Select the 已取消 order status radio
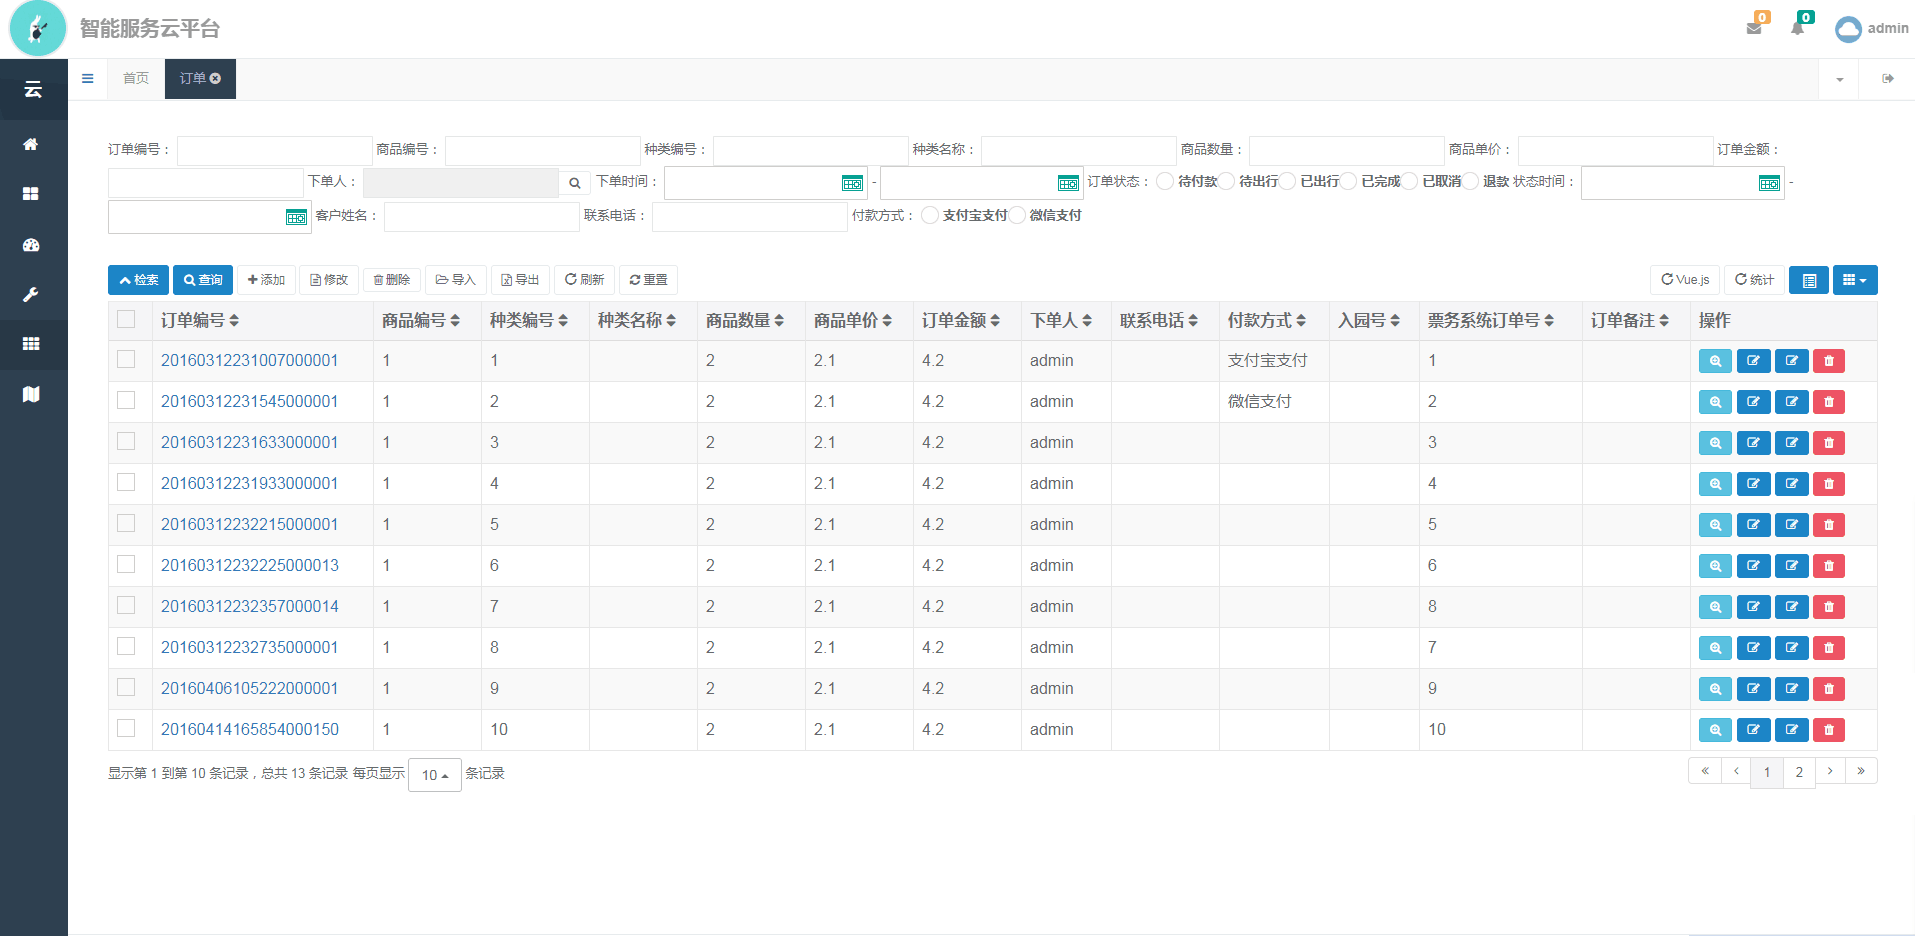Viewport: 1915px width, 936px height. coord(1409,181)
